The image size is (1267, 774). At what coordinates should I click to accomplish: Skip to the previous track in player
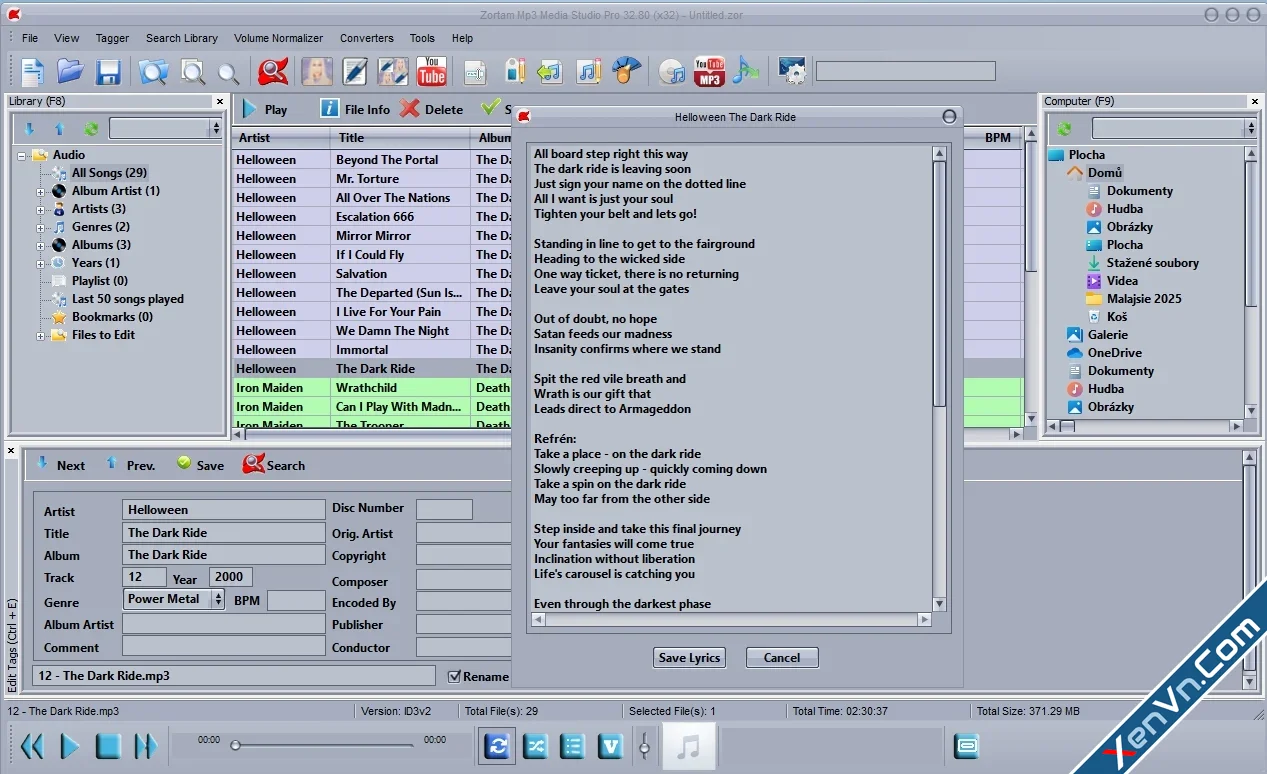(x=32, y=746)
